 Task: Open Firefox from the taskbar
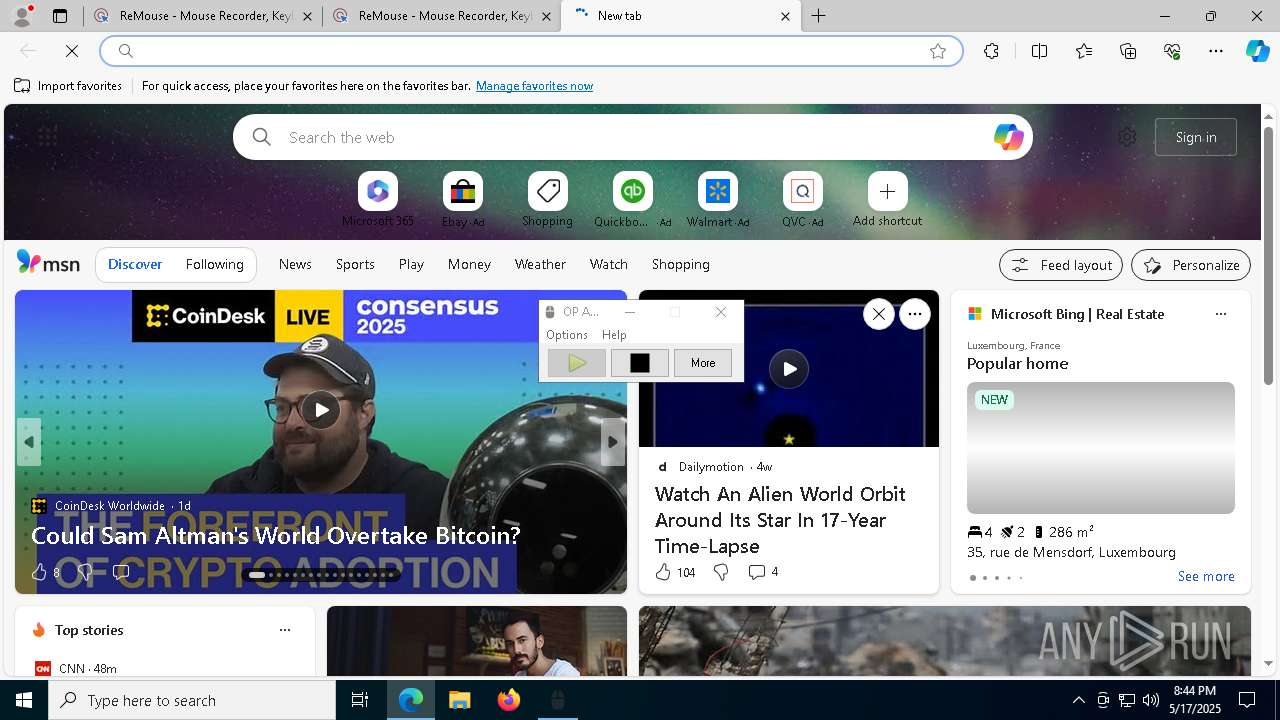(509, 700)
